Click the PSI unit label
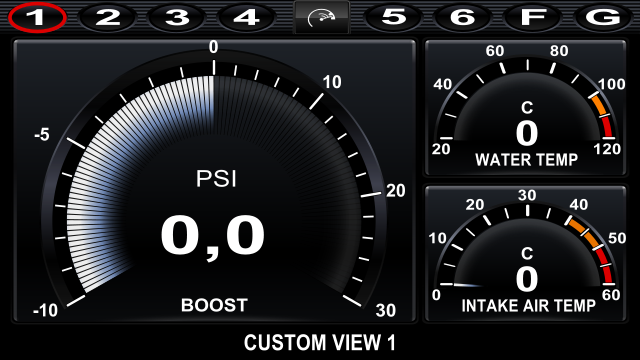Image resolution: width=640 pixels, height=360 pixels. pyautogui.click(x=216, y=179)
